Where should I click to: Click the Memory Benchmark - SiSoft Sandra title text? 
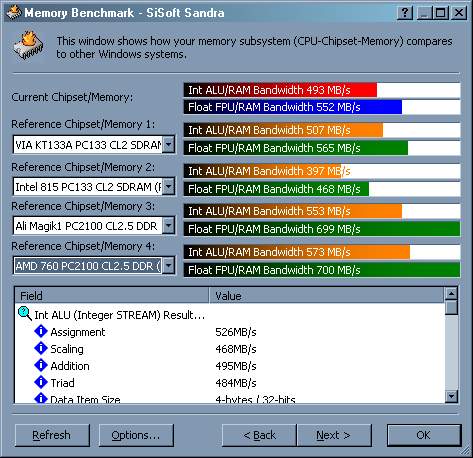[x=124, y=13]
